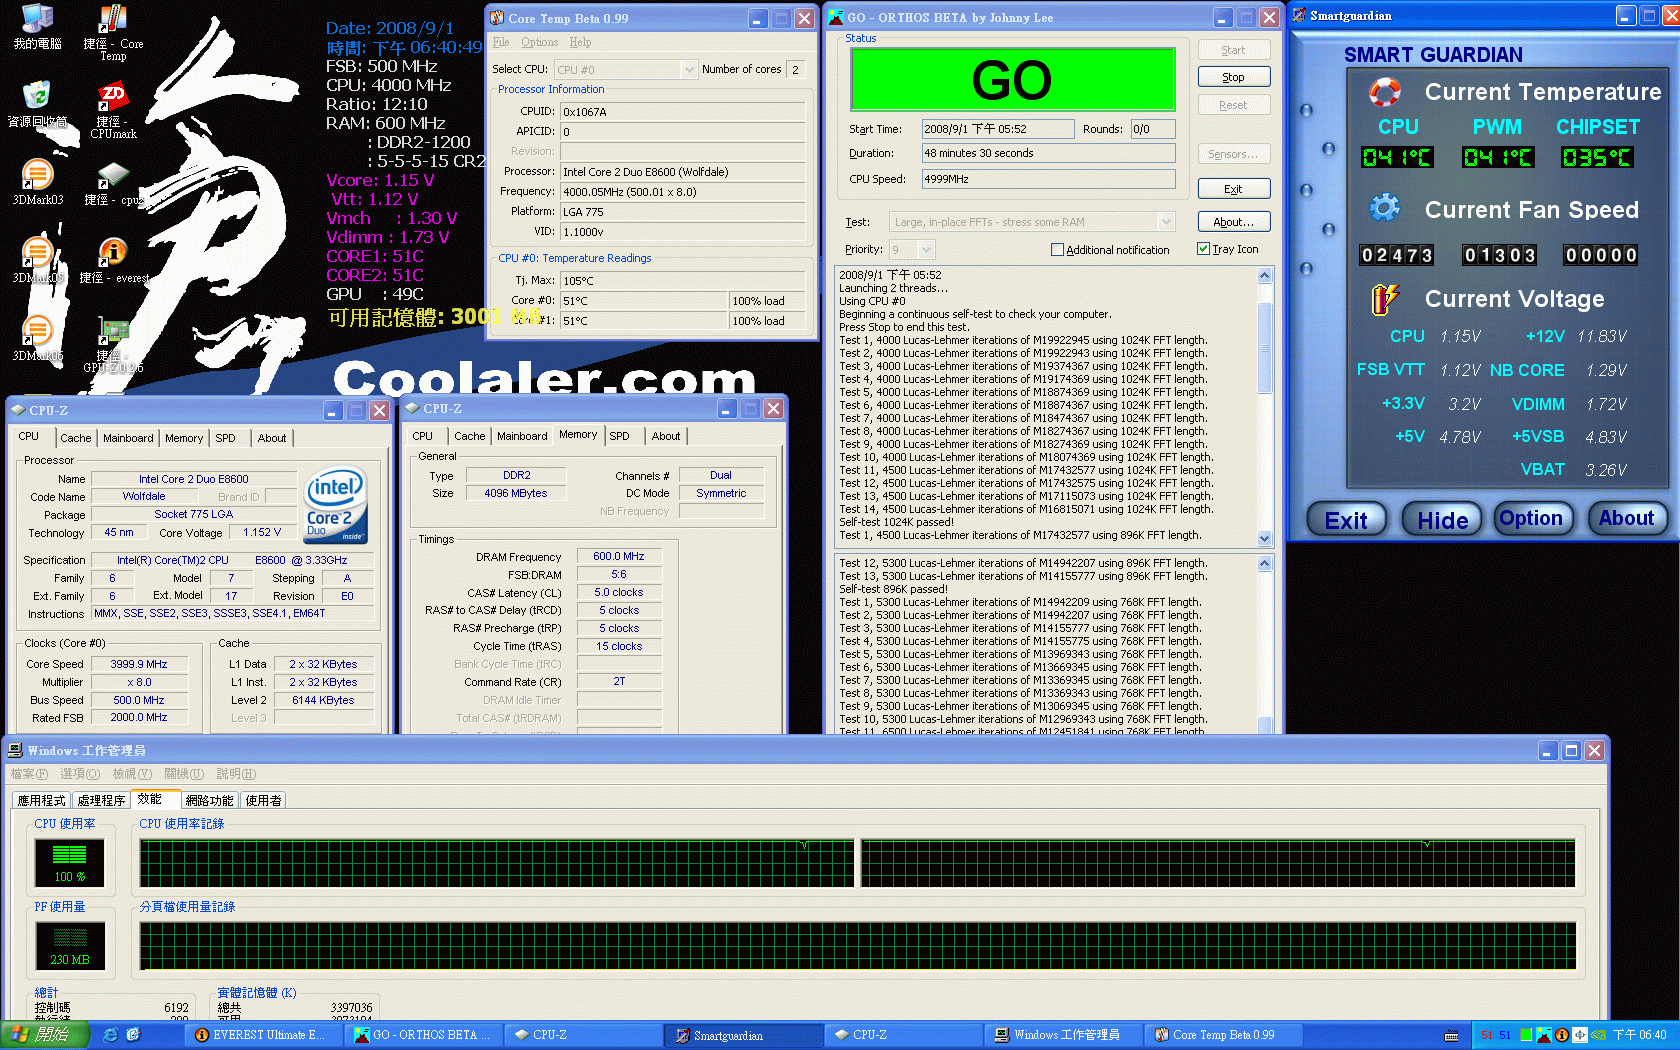
Task: Hide the Smart Guardian window
Action: [x=1441, y=518]
